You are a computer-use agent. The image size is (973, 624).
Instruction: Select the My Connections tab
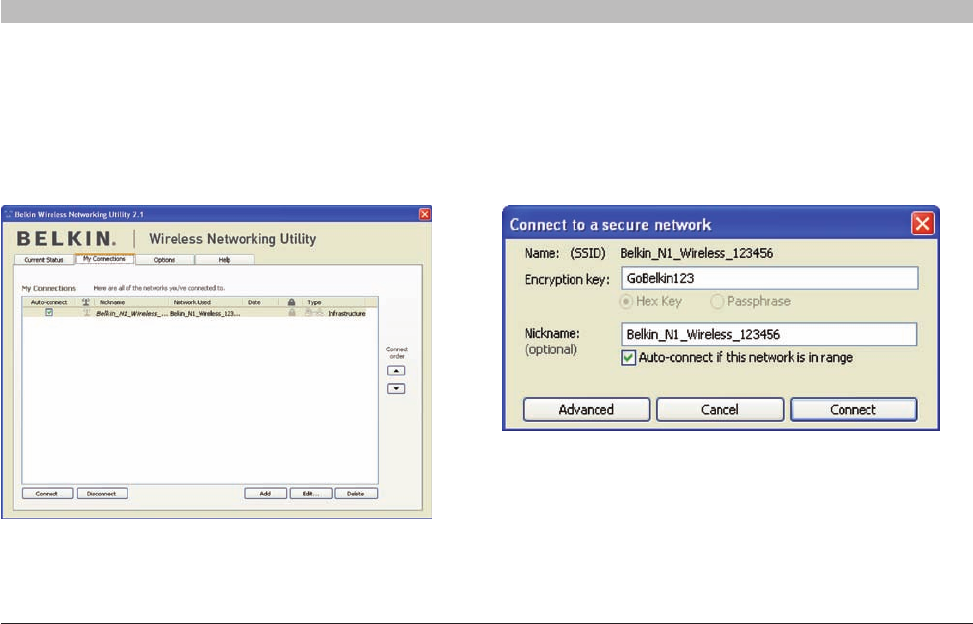pos(104,259)
